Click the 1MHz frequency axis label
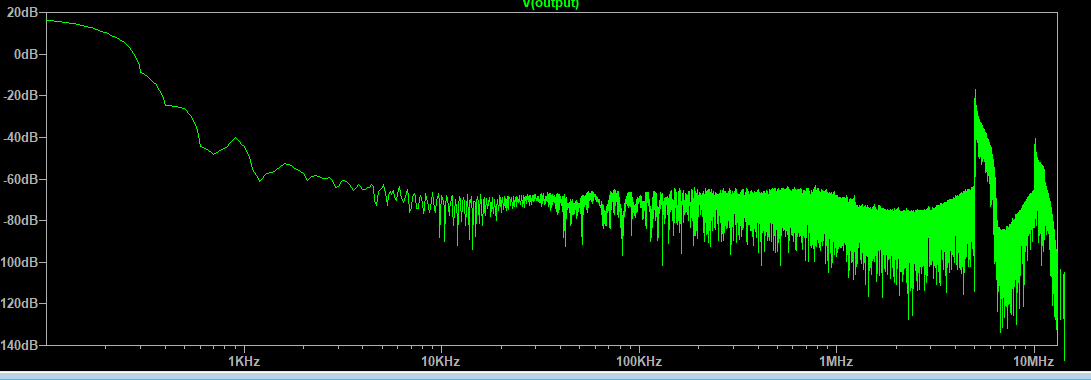The image size is (1091, 380). click(836, 361)
